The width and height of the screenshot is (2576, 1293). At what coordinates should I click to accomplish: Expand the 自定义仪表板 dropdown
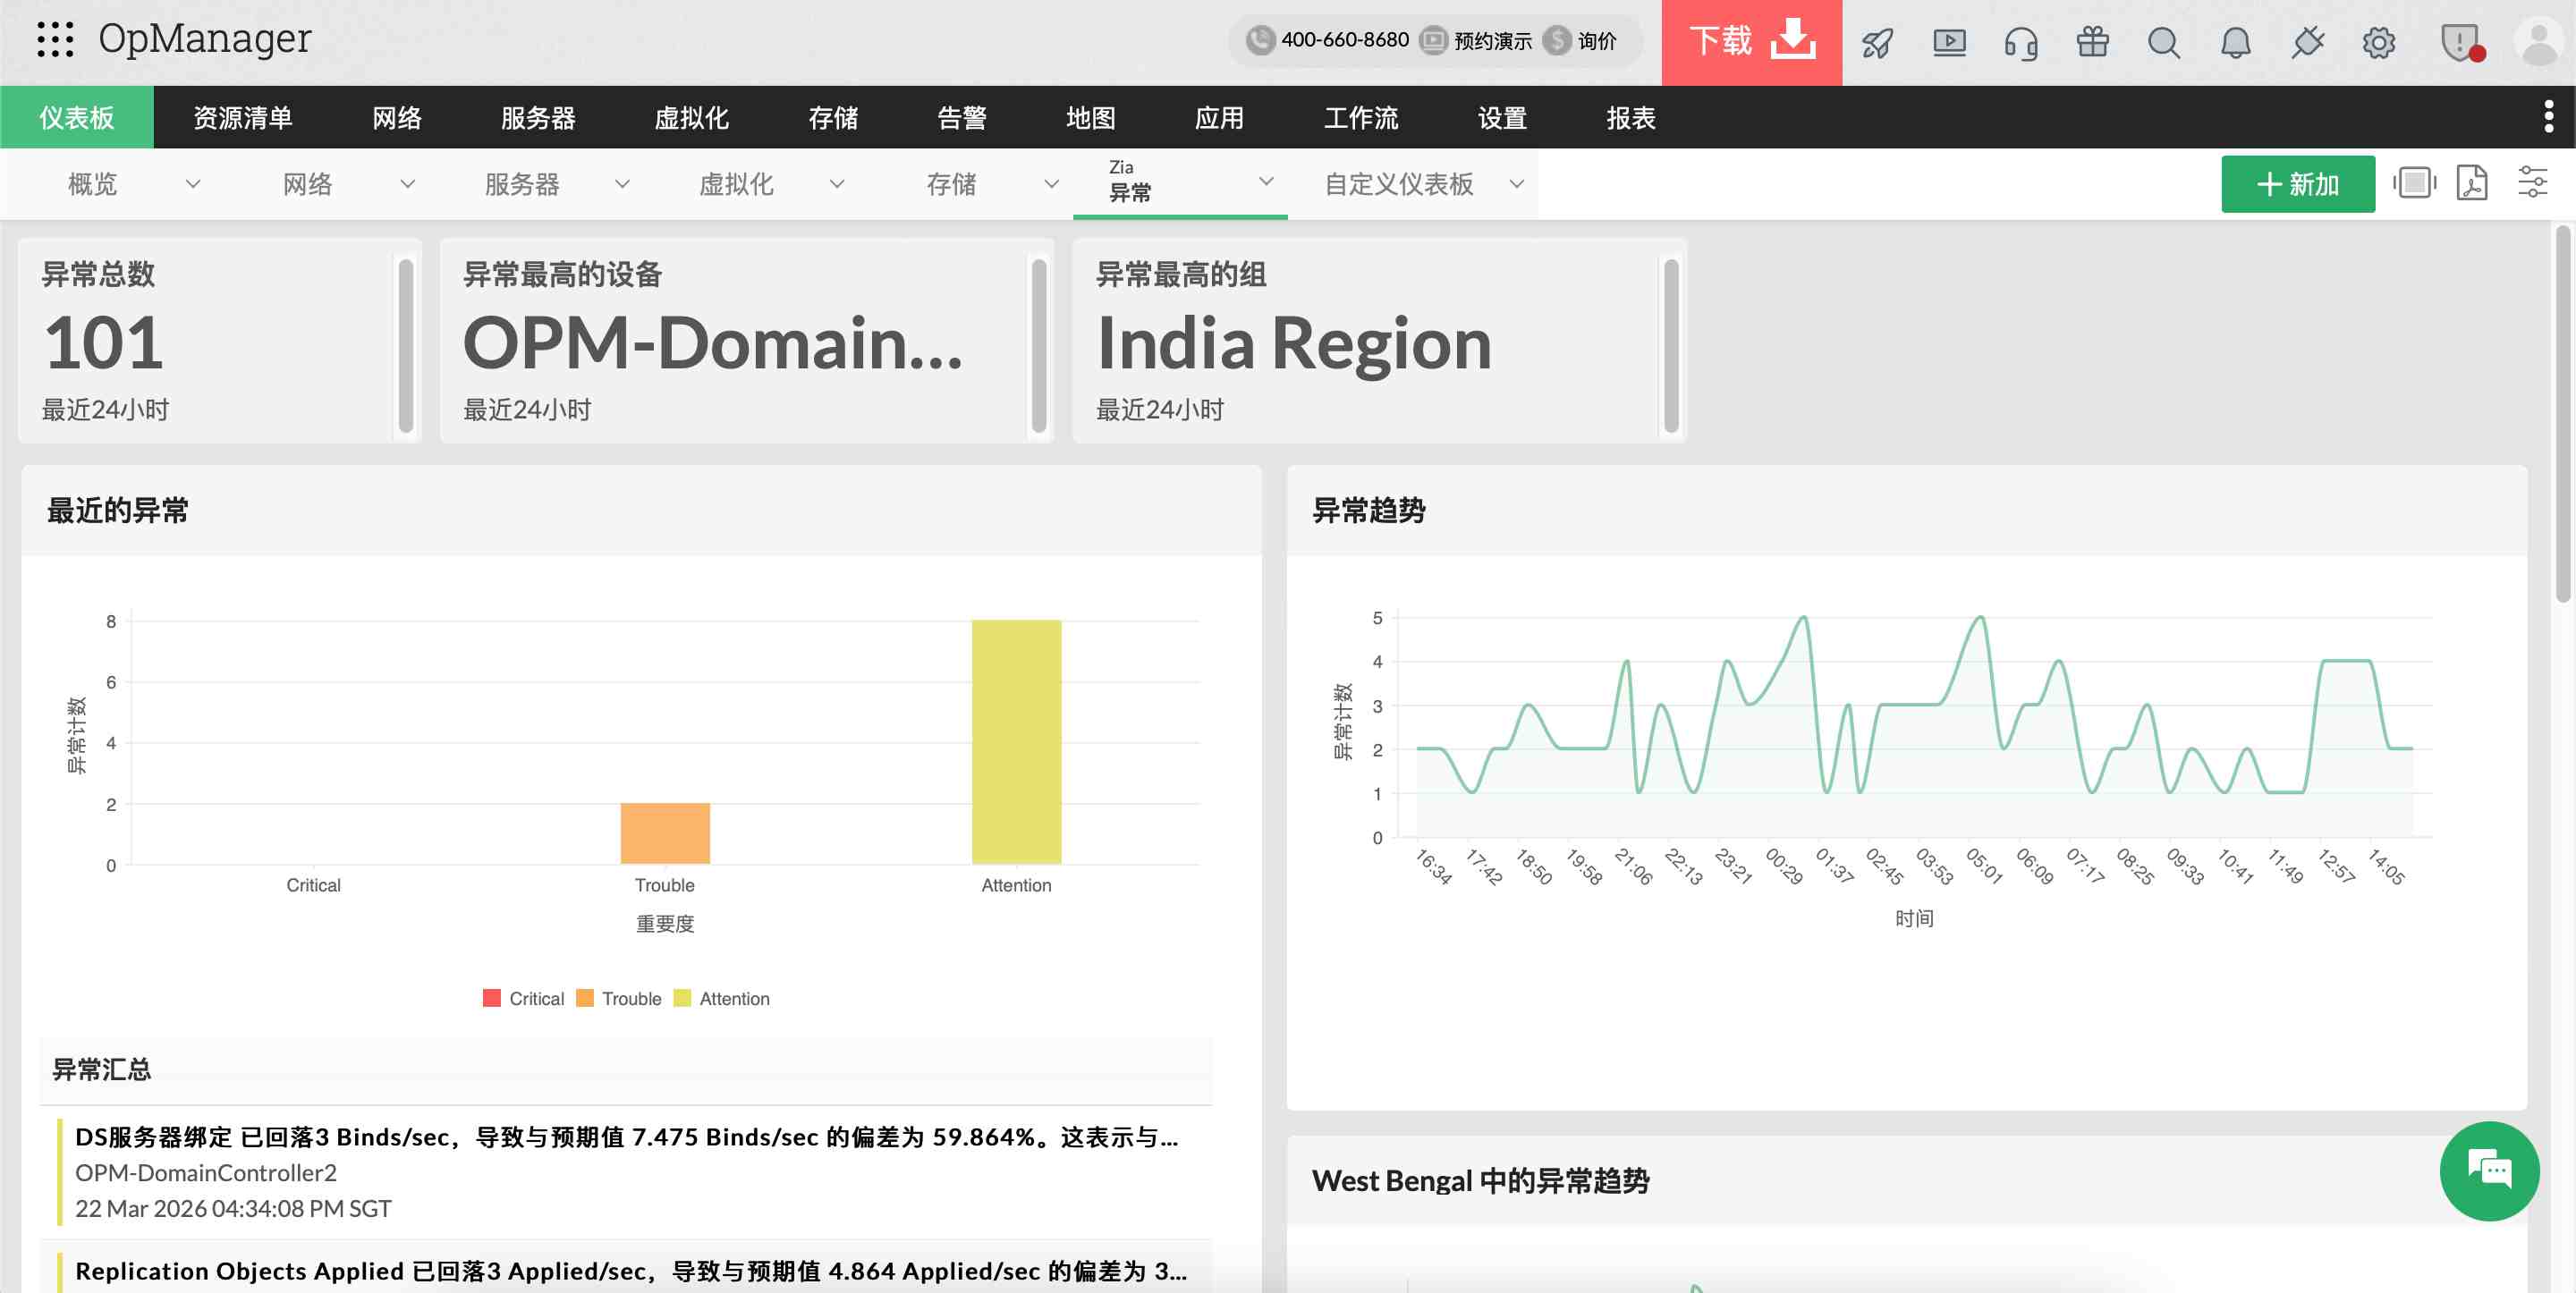(1516, 184)
